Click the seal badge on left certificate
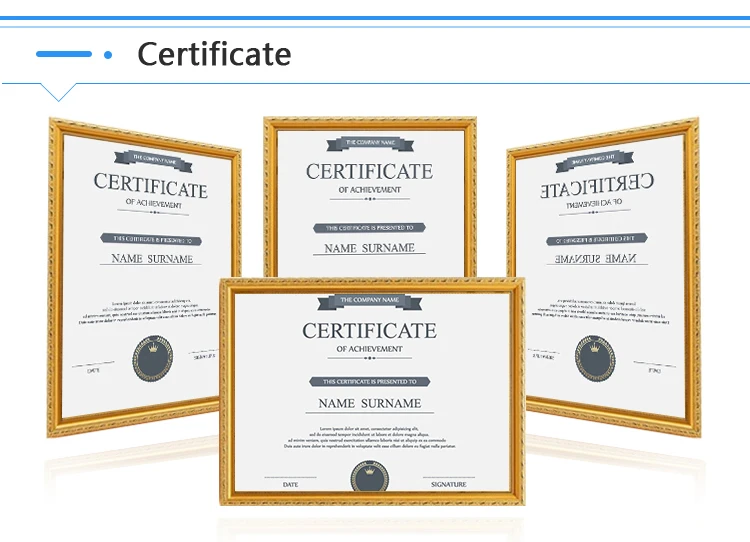This screenshot has height=542, width=750. (x=153, y=358)
